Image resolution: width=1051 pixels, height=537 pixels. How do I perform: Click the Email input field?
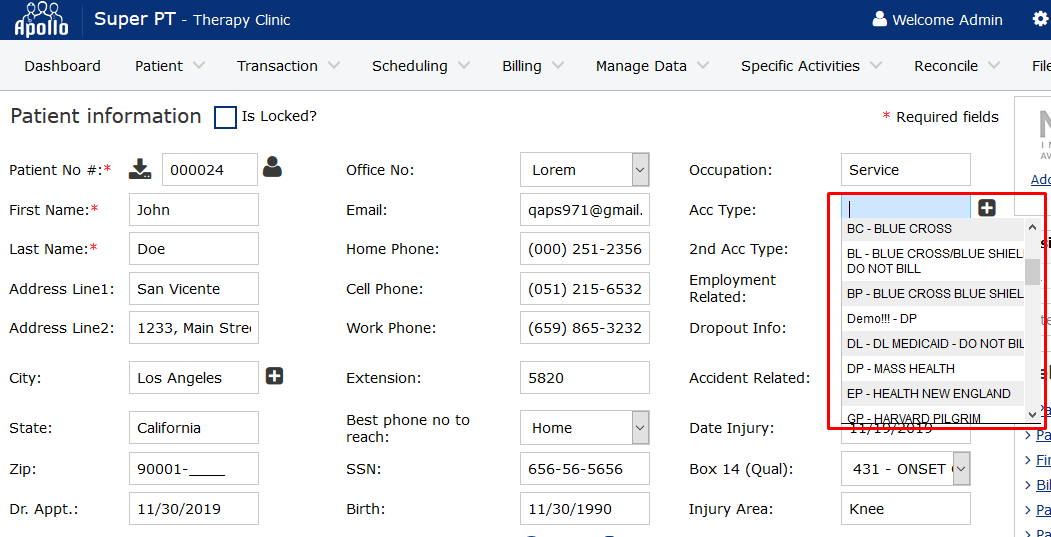click(585, 210)
